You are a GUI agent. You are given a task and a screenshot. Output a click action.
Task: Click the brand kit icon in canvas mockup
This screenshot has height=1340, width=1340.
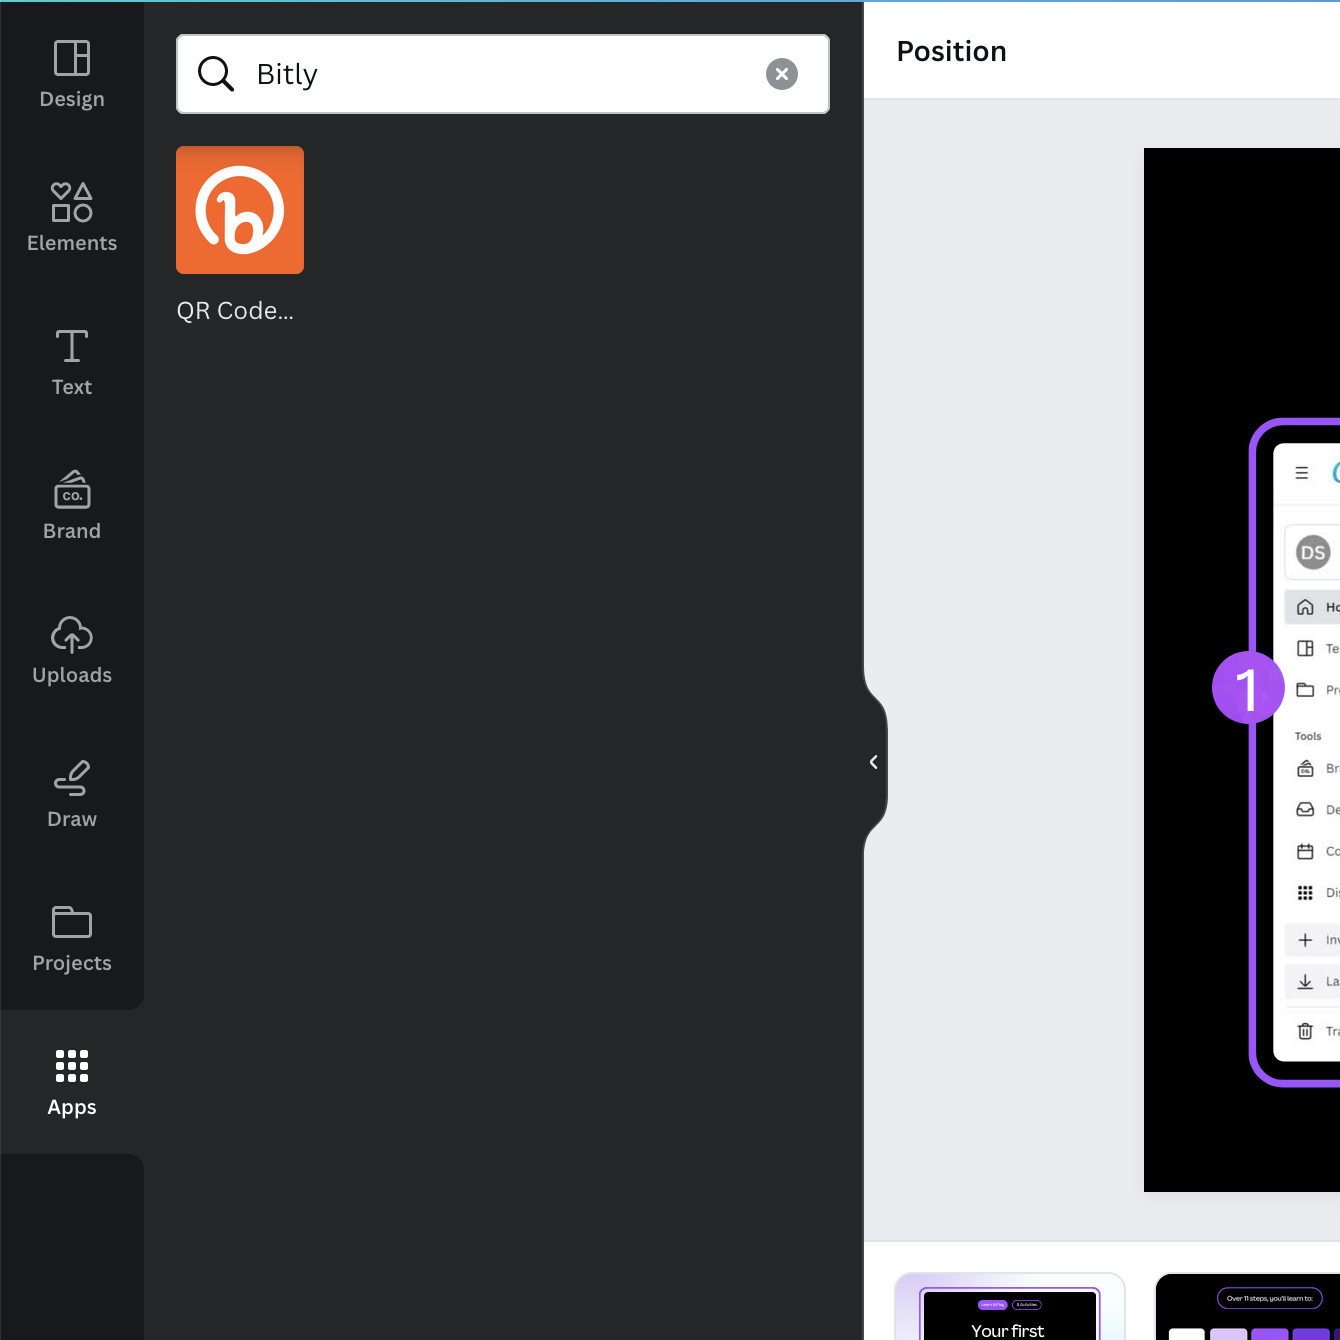[1305, 768]
